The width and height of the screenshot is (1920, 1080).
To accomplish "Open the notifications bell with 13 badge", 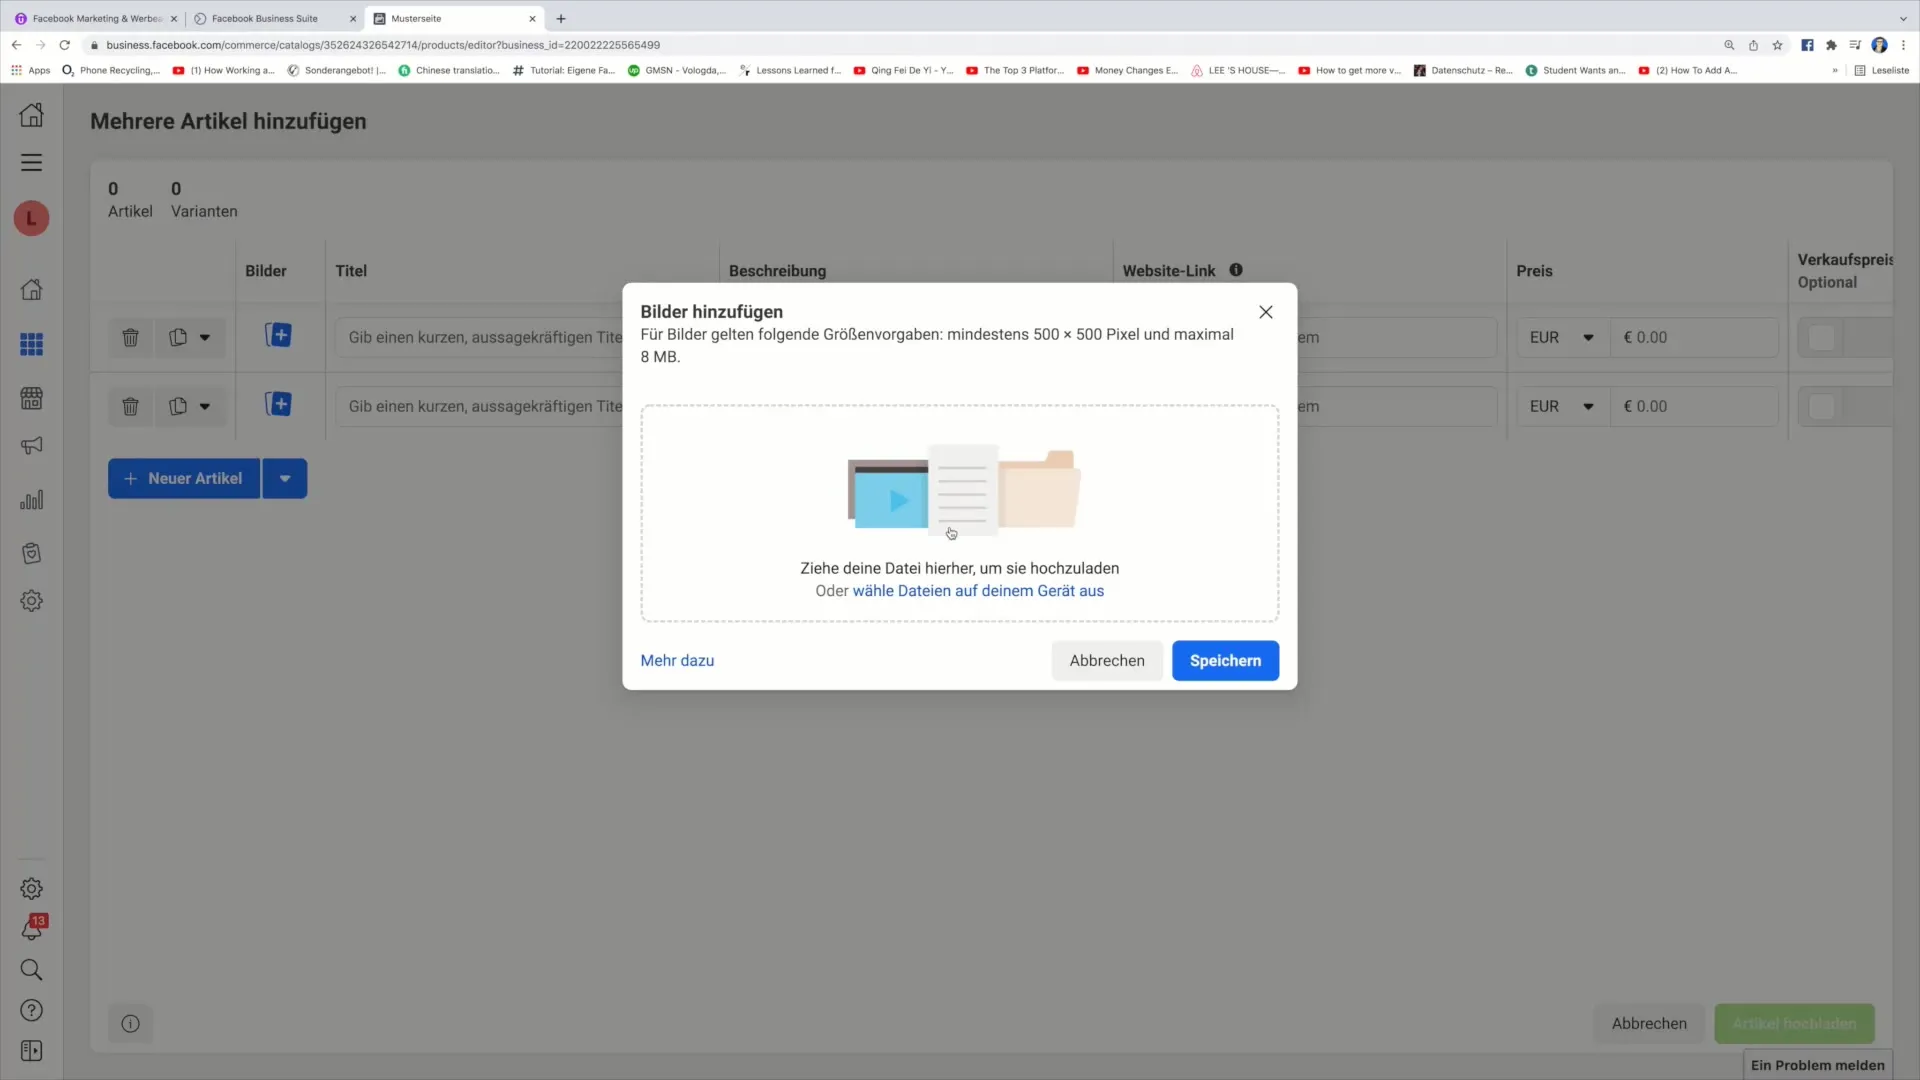I will tap(31, 929).
